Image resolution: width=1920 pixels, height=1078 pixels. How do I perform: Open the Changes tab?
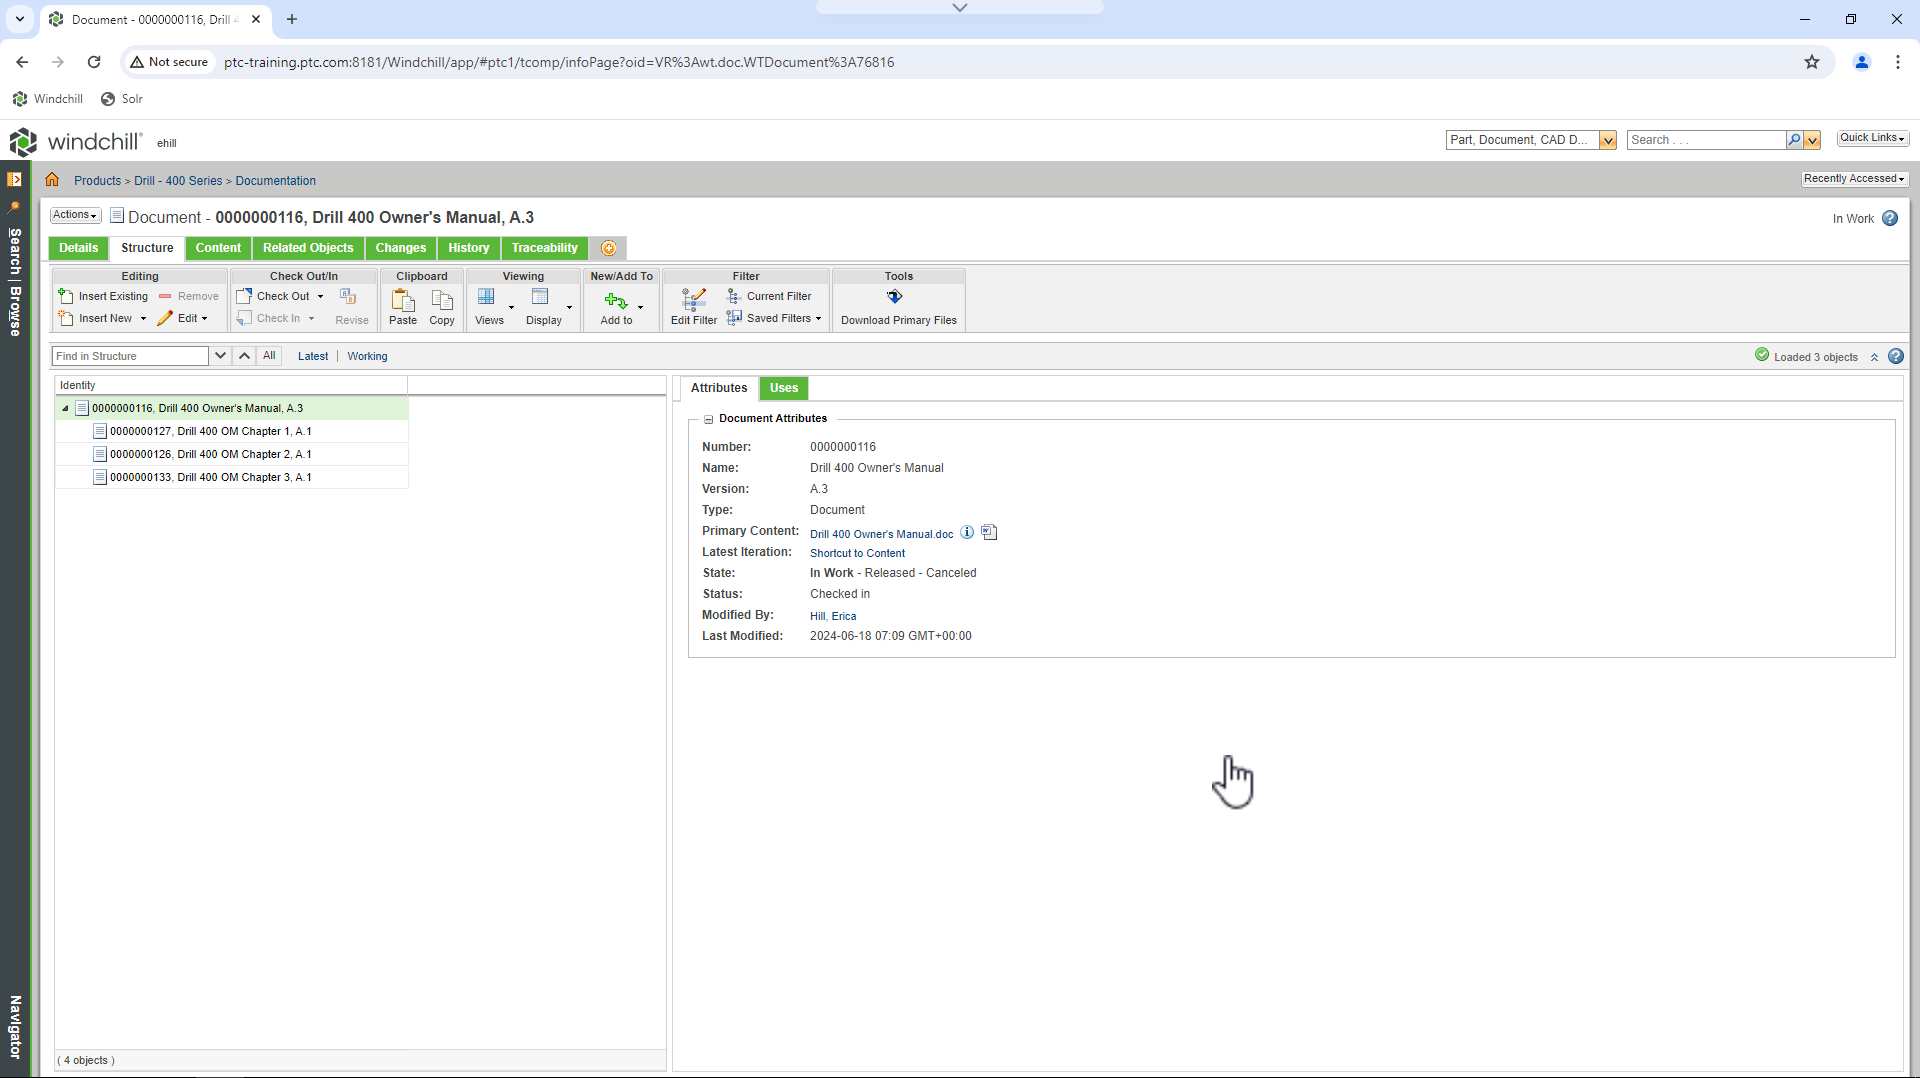(x=401, y=248)
